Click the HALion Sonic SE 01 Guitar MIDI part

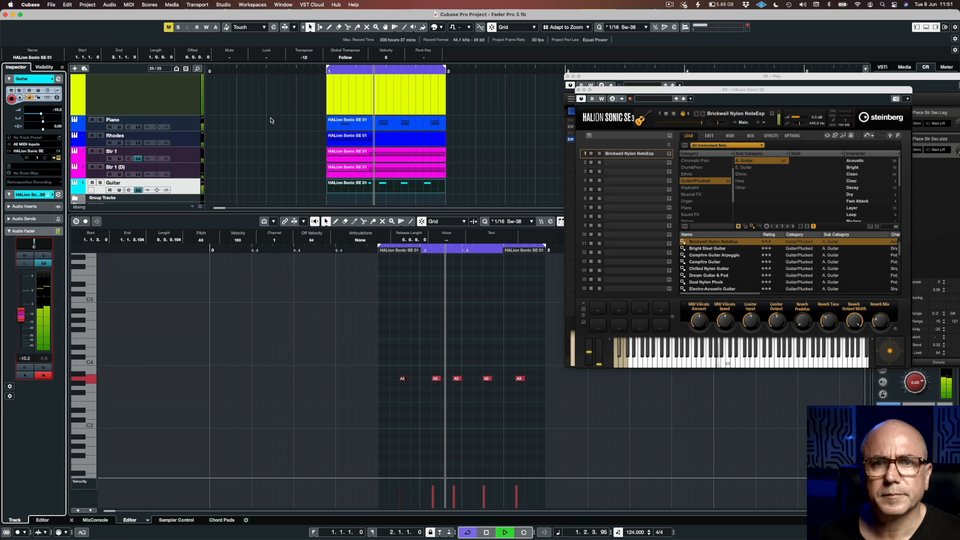pos(386,186)
